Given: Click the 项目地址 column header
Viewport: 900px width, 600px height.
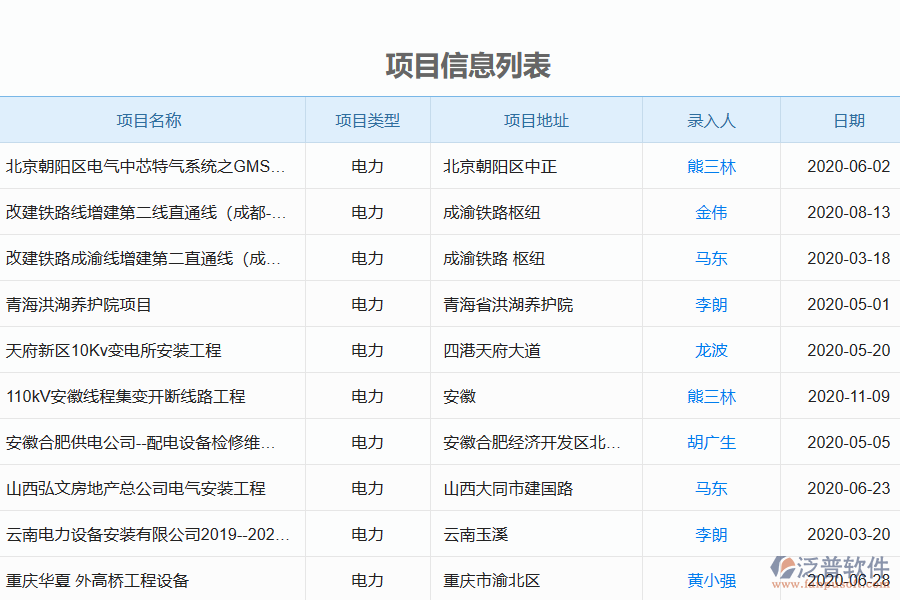Looking at the screenshot, I should click(536, 120).
